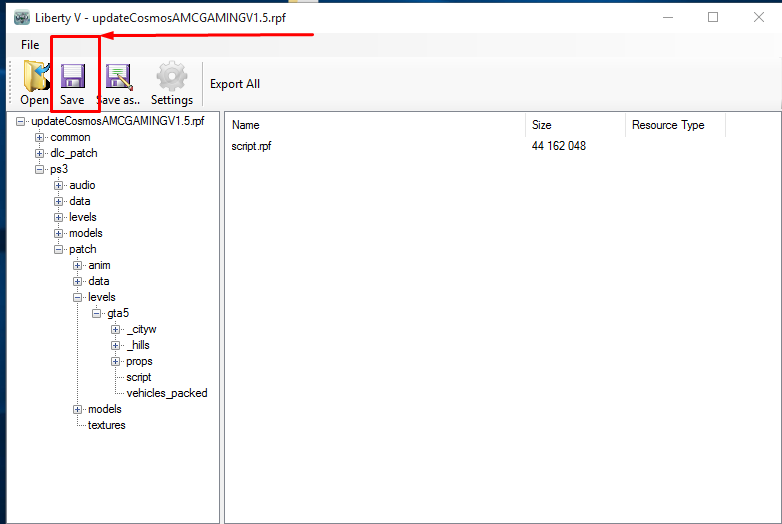Click the Liberty V application icon in title bar
Screen dimensions: 782x524
pyautogui.click(x=21, y=17)
